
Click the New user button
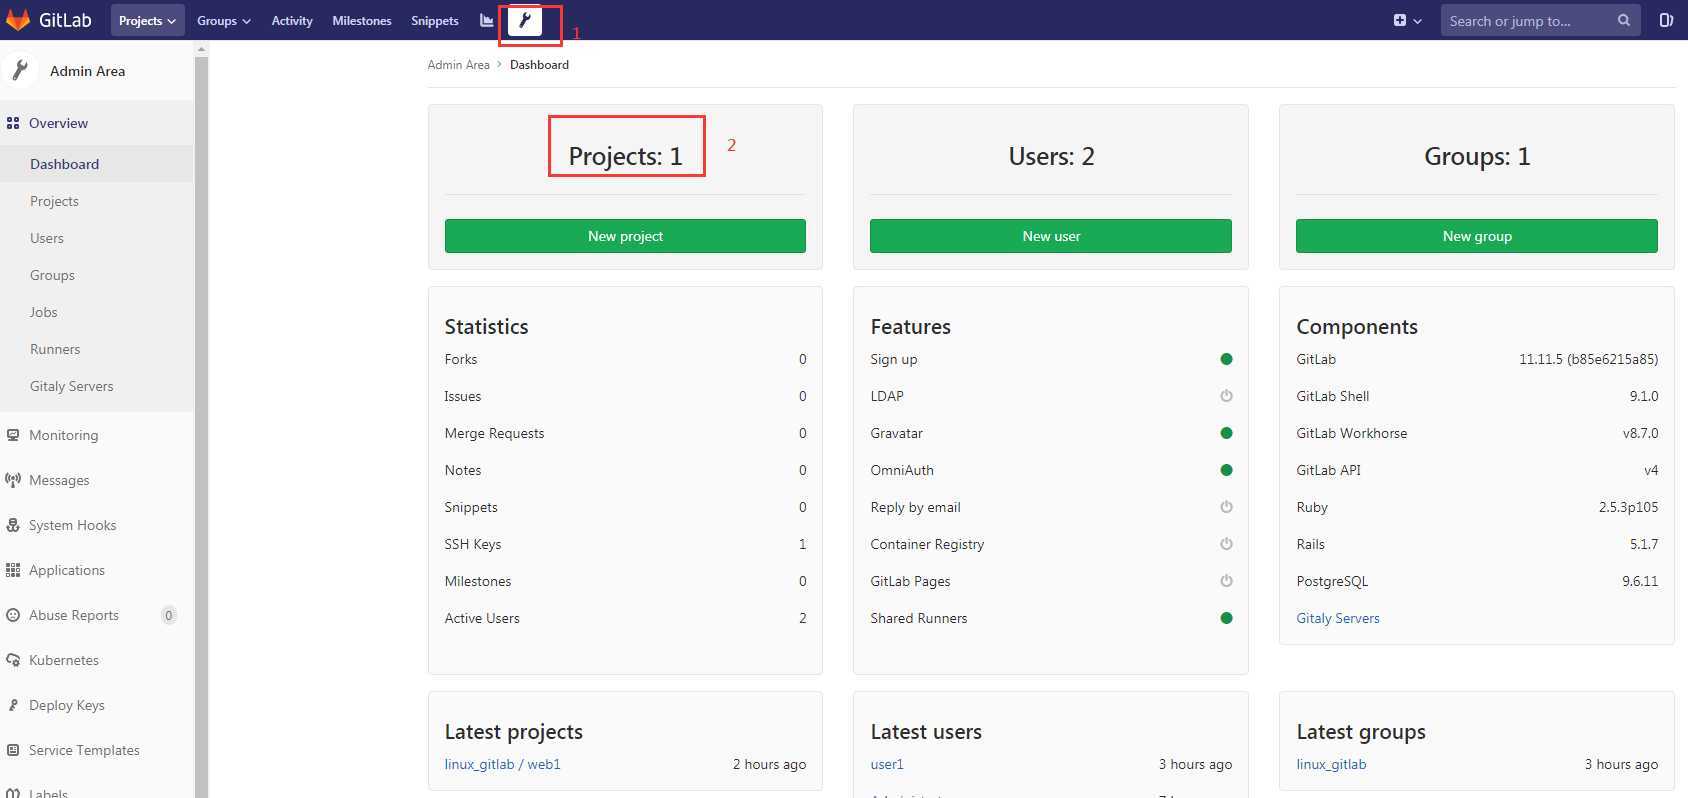point(1051,236)
